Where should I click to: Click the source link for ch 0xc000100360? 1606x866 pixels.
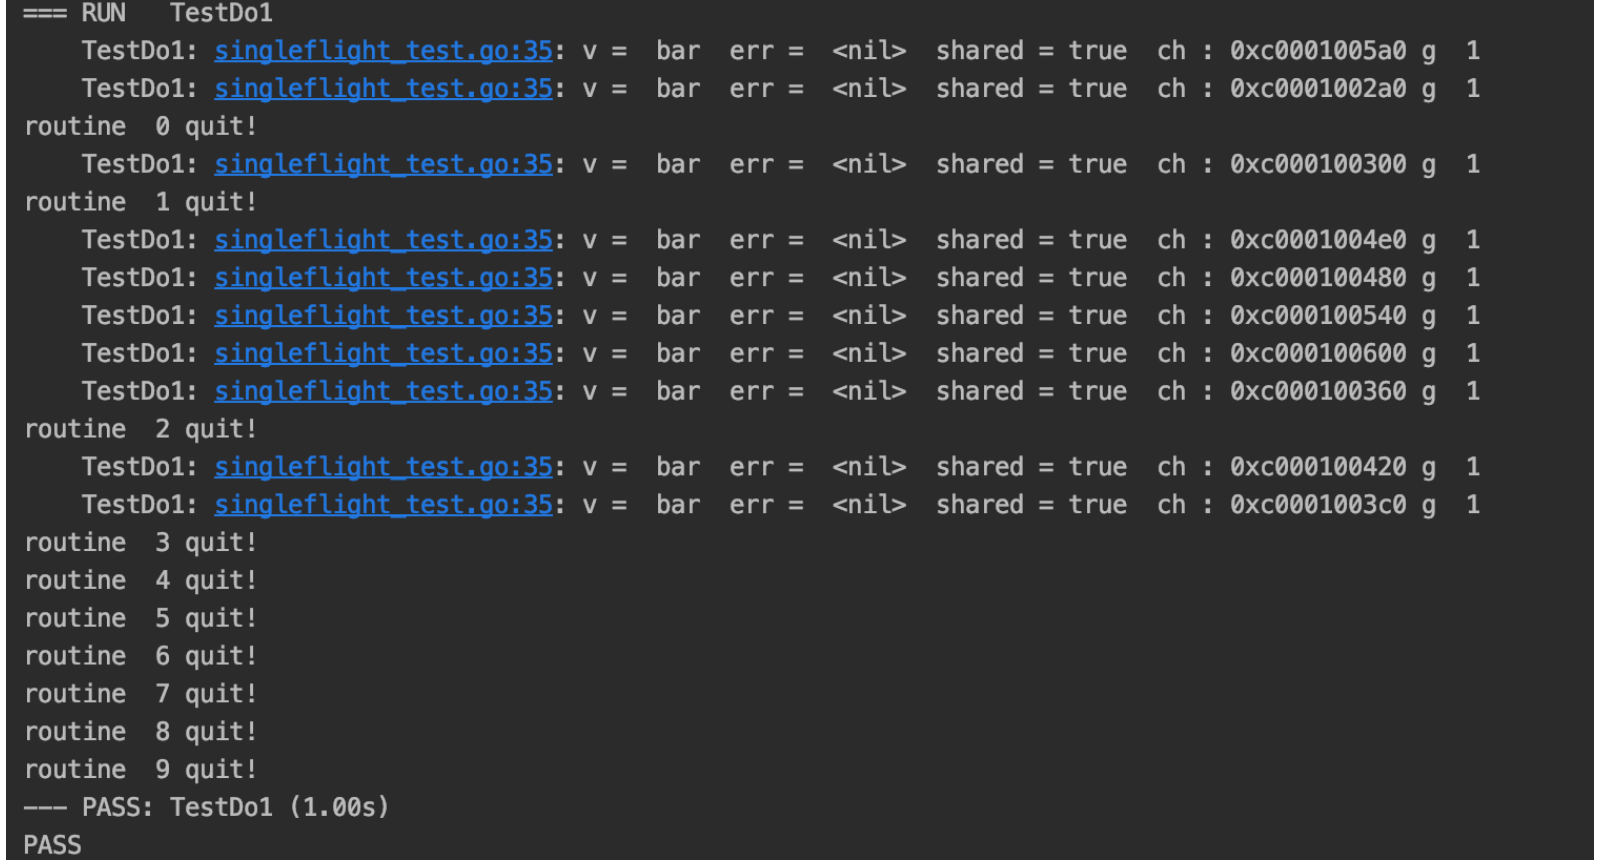coord(383,392)
